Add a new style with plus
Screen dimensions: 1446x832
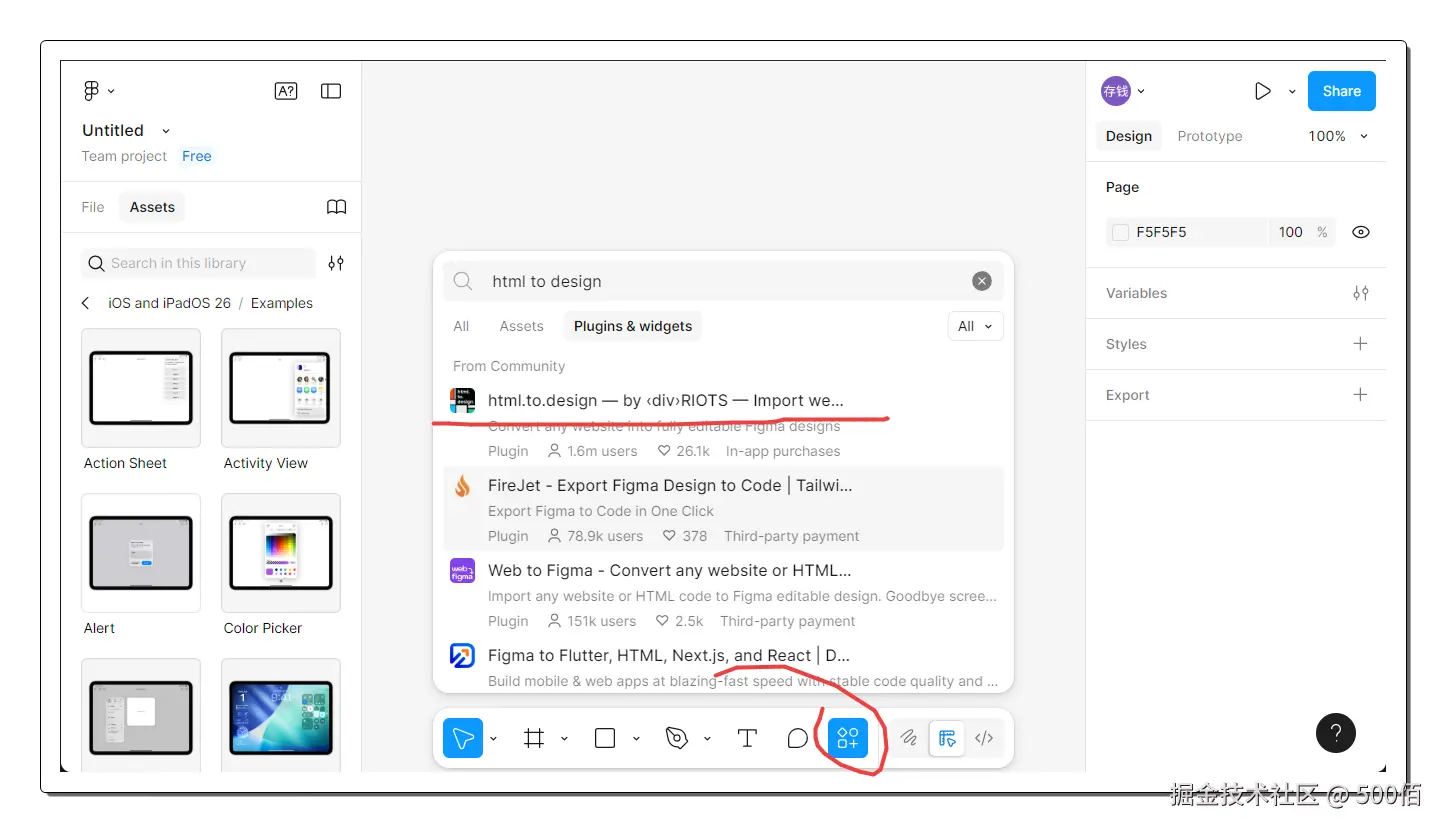click(1360, 344)
